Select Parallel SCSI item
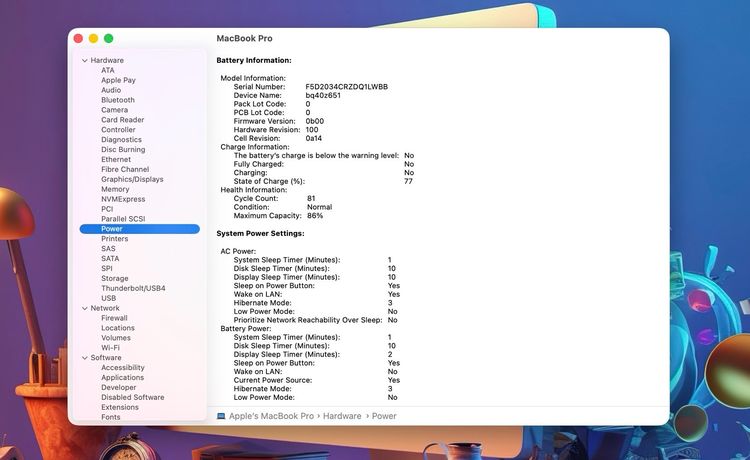The image size is (750, 460). click(123, 219)
